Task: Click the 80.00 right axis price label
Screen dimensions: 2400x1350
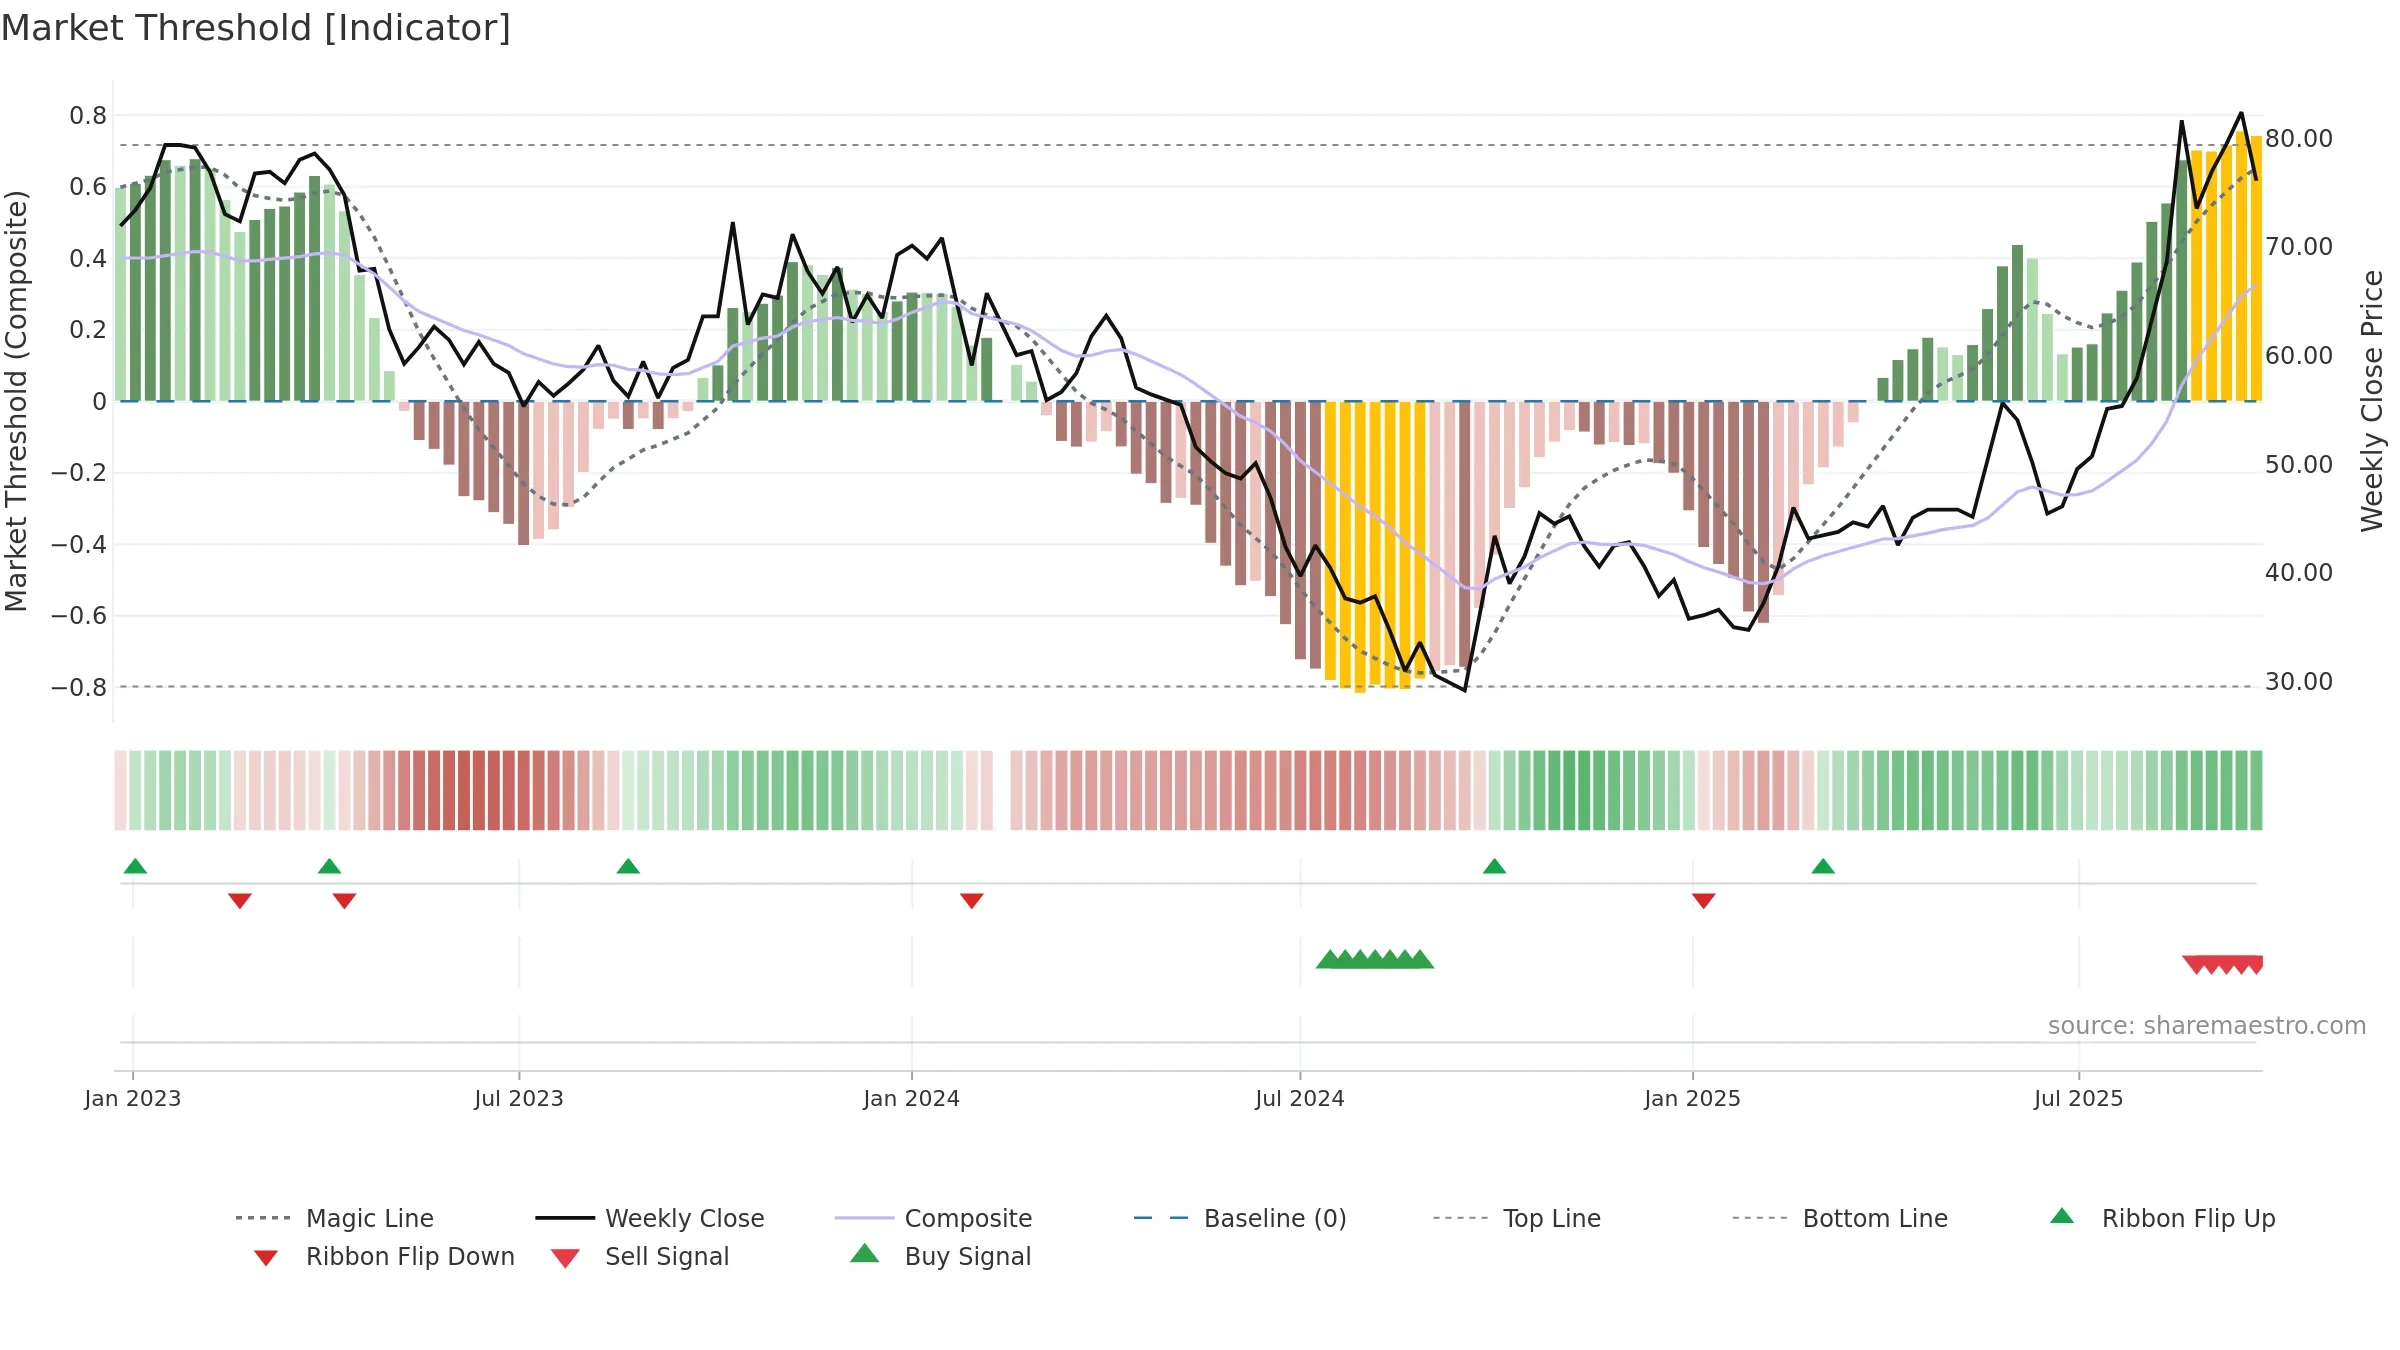Action: pos(2299,138)
